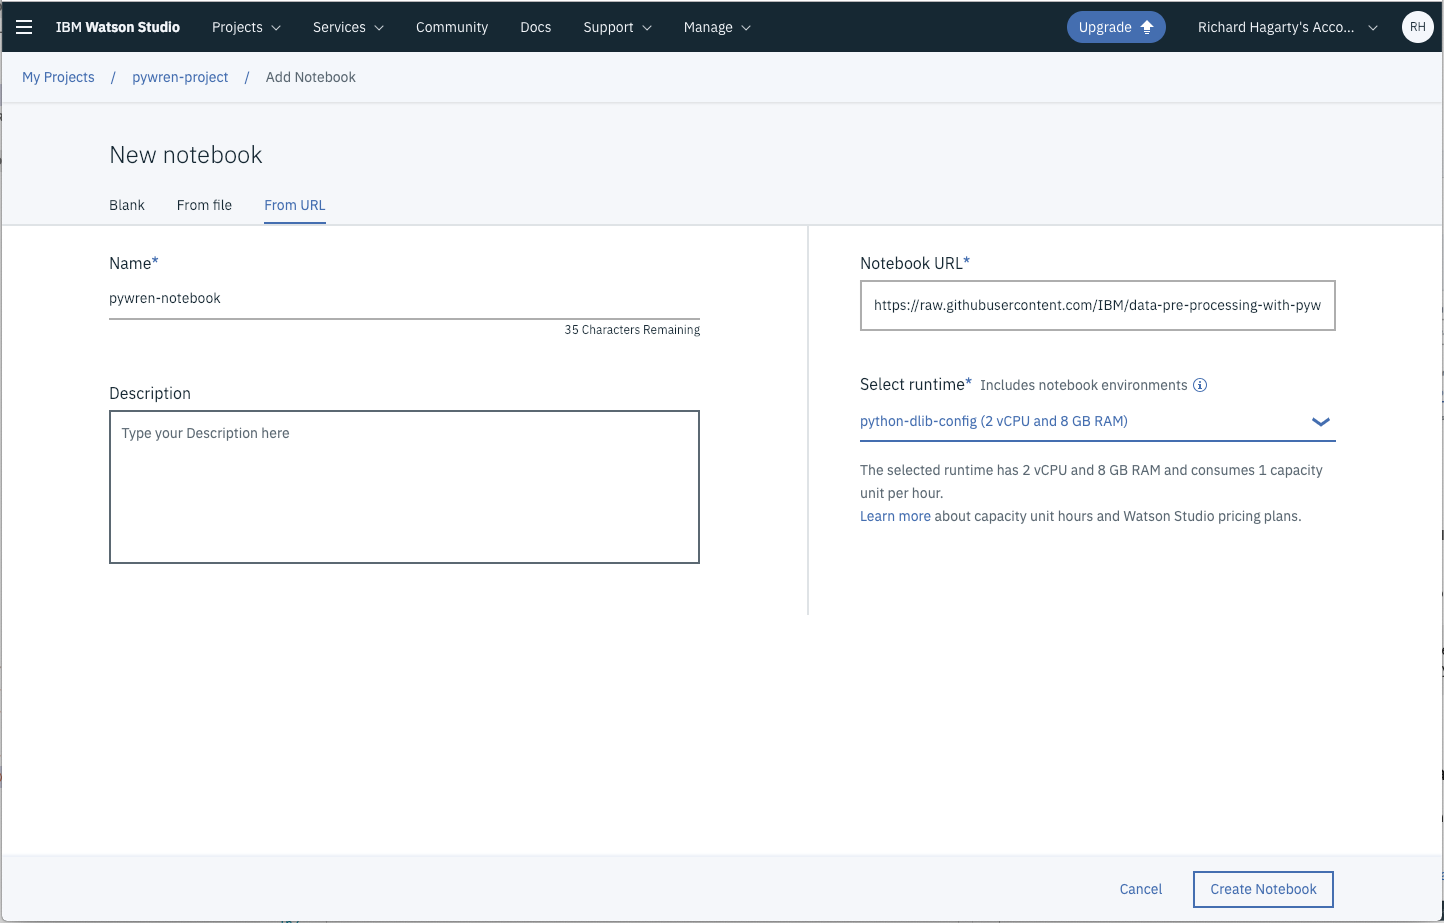
Task: Open Richard Hagarty's account dropdown
Action: pos(1288,27)
